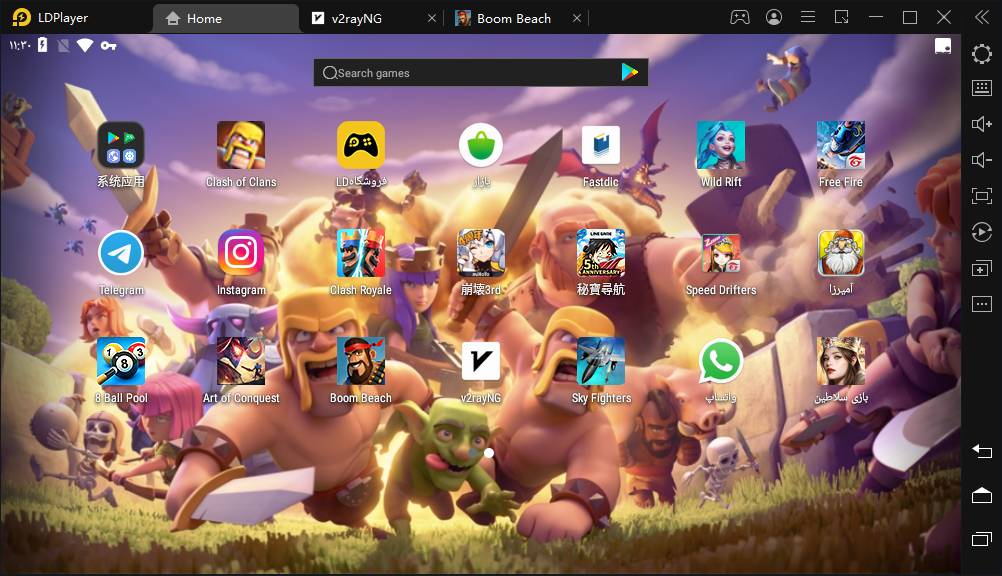Open the Amirza game icon
Viewport: 1002px width, 576px height.
[x=841, y=253]
